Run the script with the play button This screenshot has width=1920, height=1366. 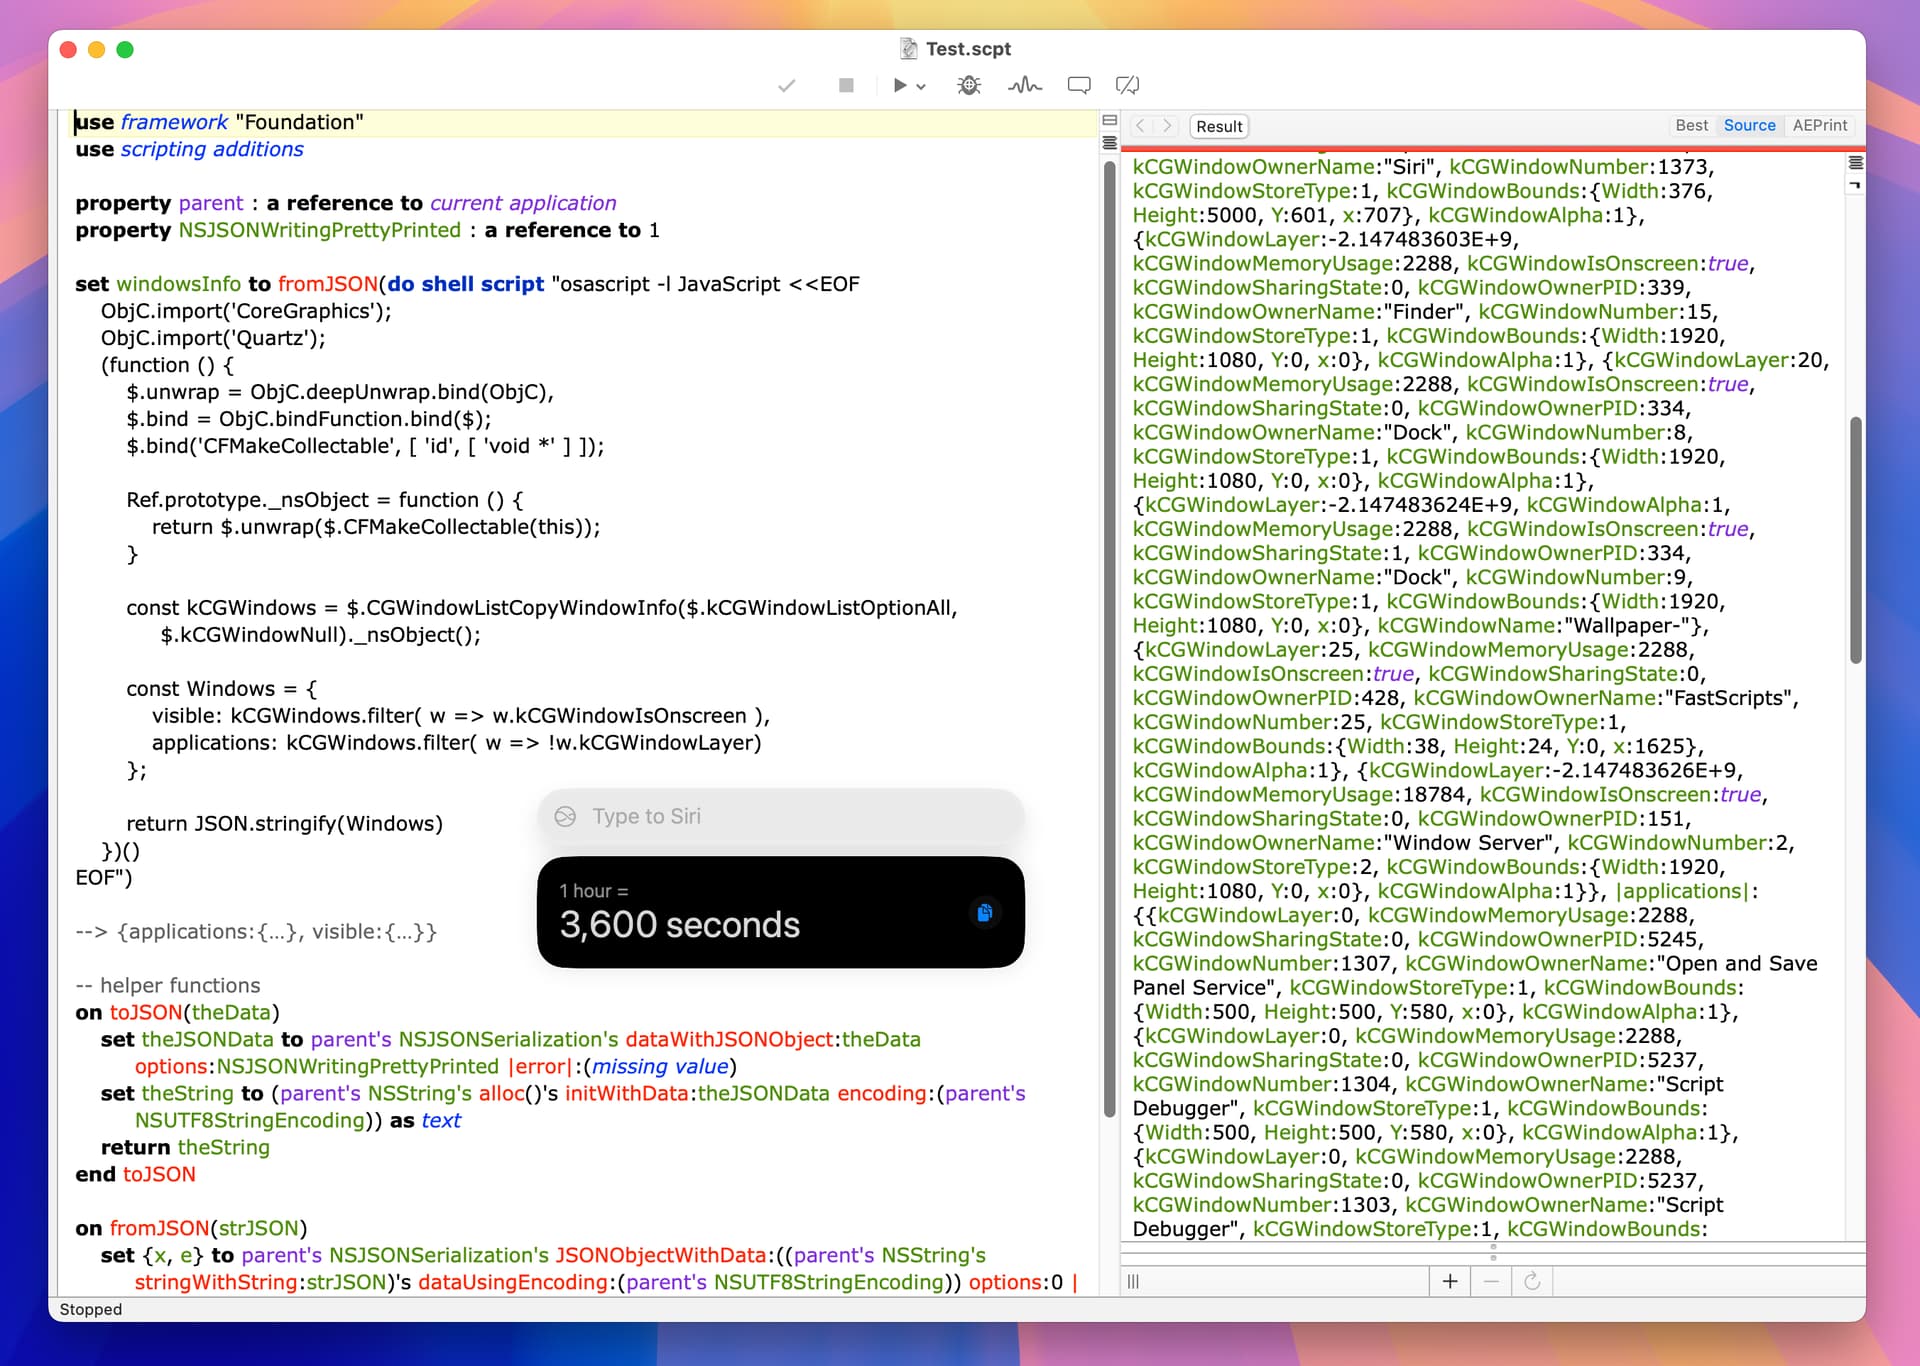coord(900,86)
